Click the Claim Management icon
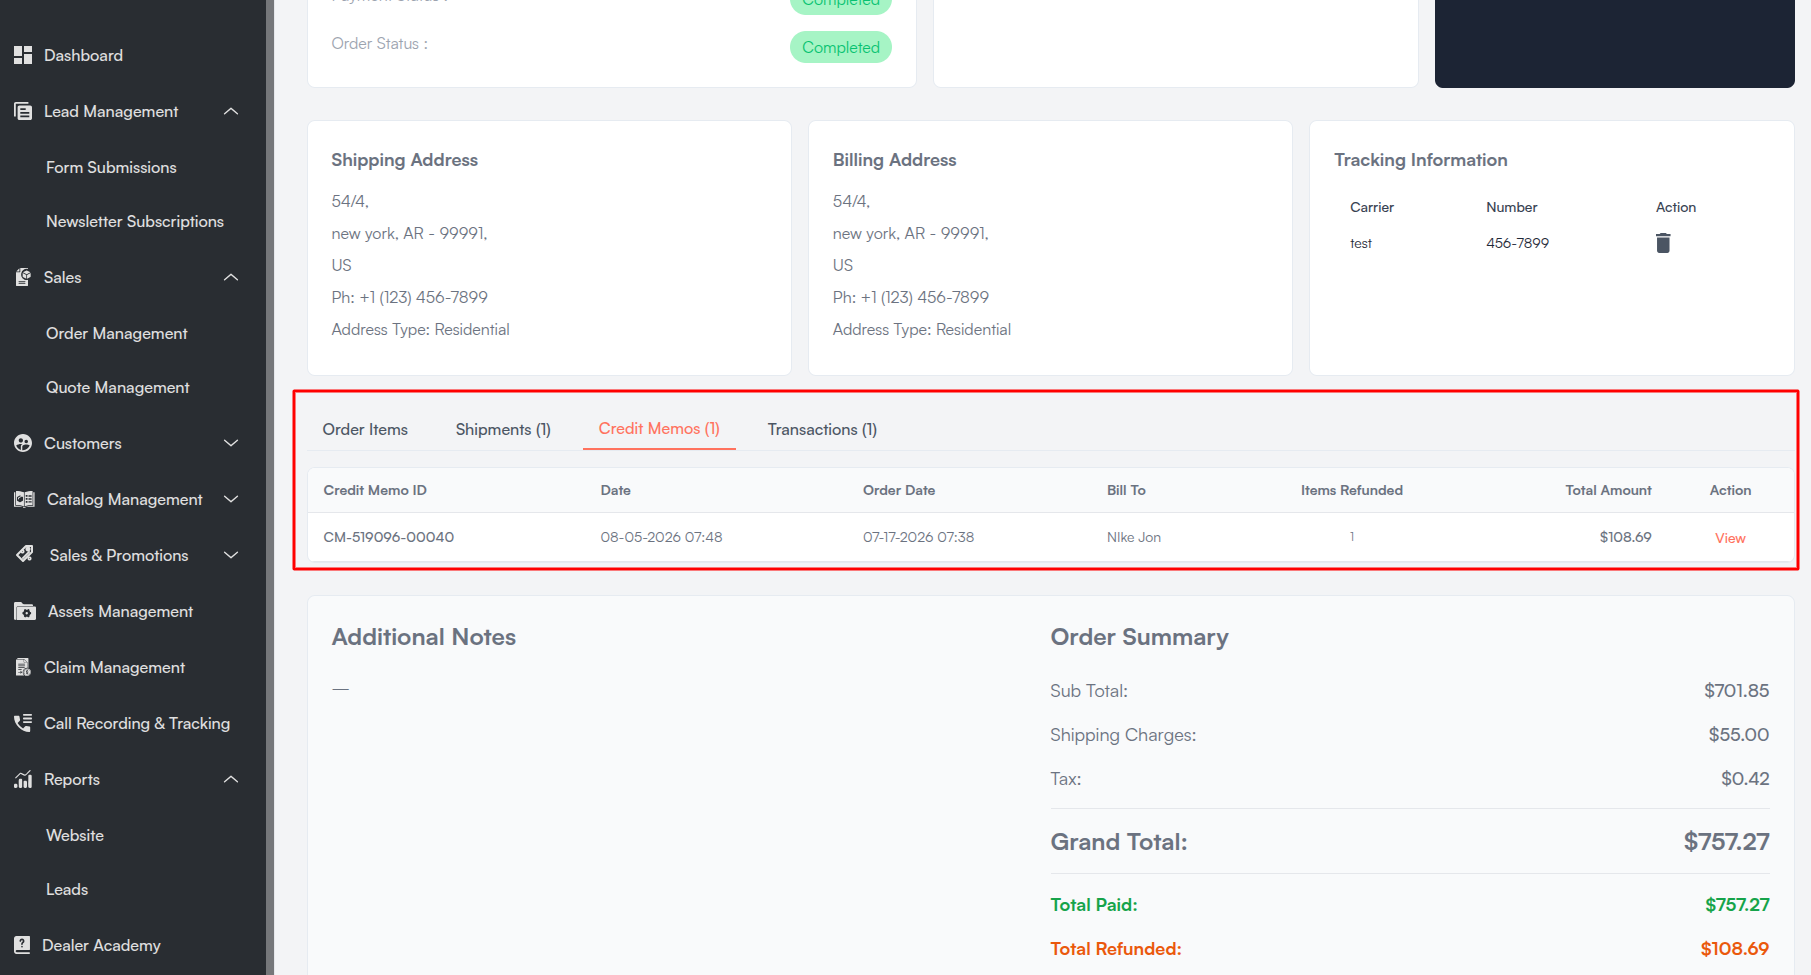1811x975 pixels. point(23,667)
